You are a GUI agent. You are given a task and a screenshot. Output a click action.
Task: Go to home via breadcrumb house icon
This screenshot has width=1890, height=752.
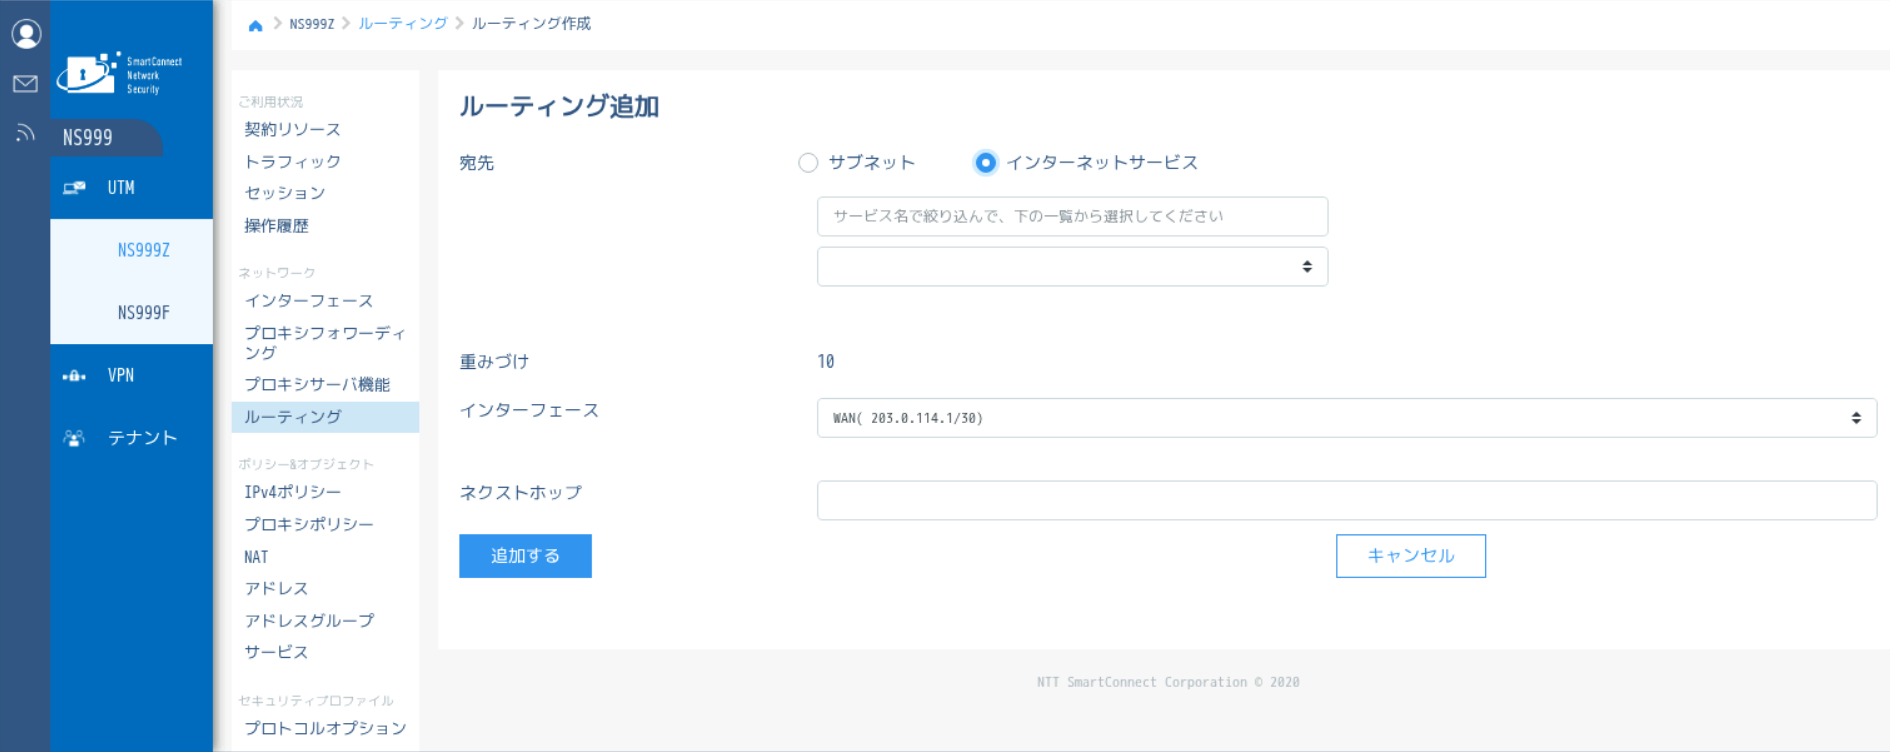click(256, 25)
